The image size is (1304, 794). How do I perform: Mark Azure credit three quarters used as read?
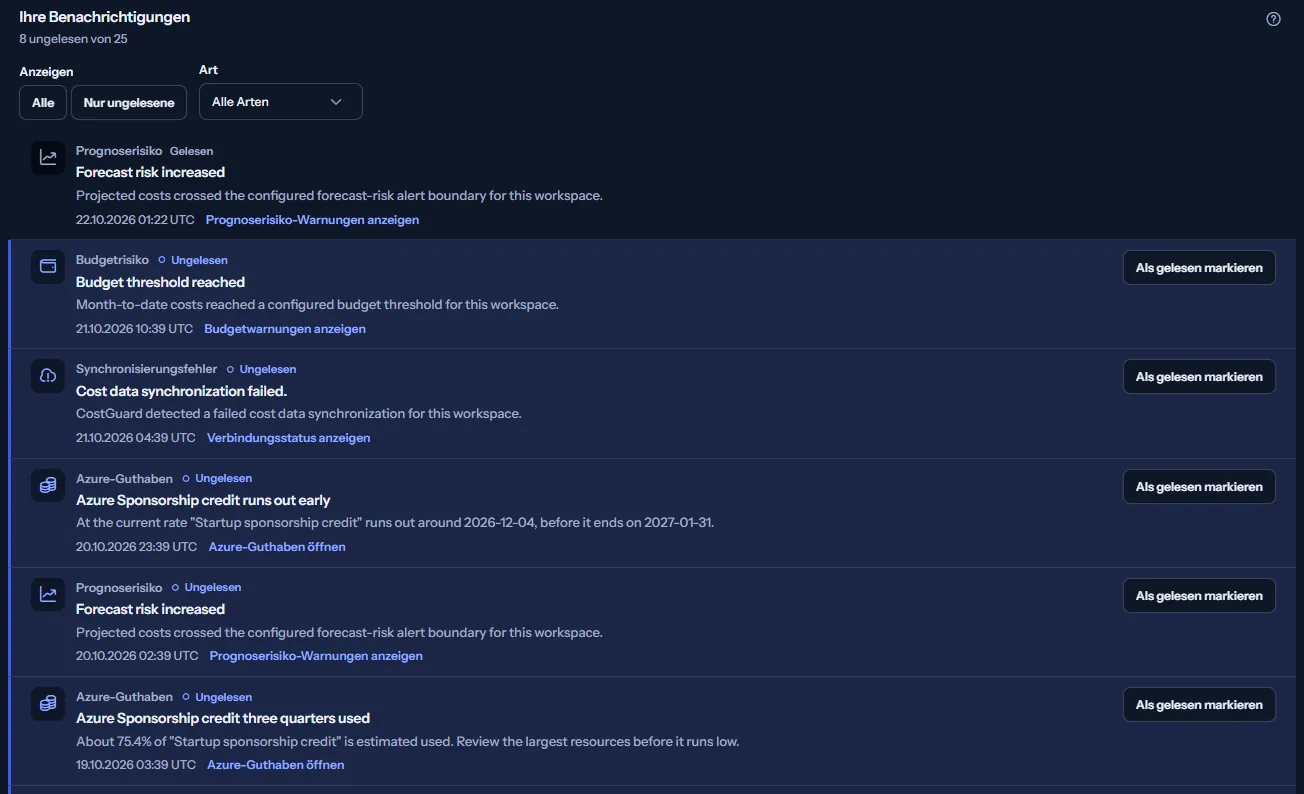(1199, 705)
